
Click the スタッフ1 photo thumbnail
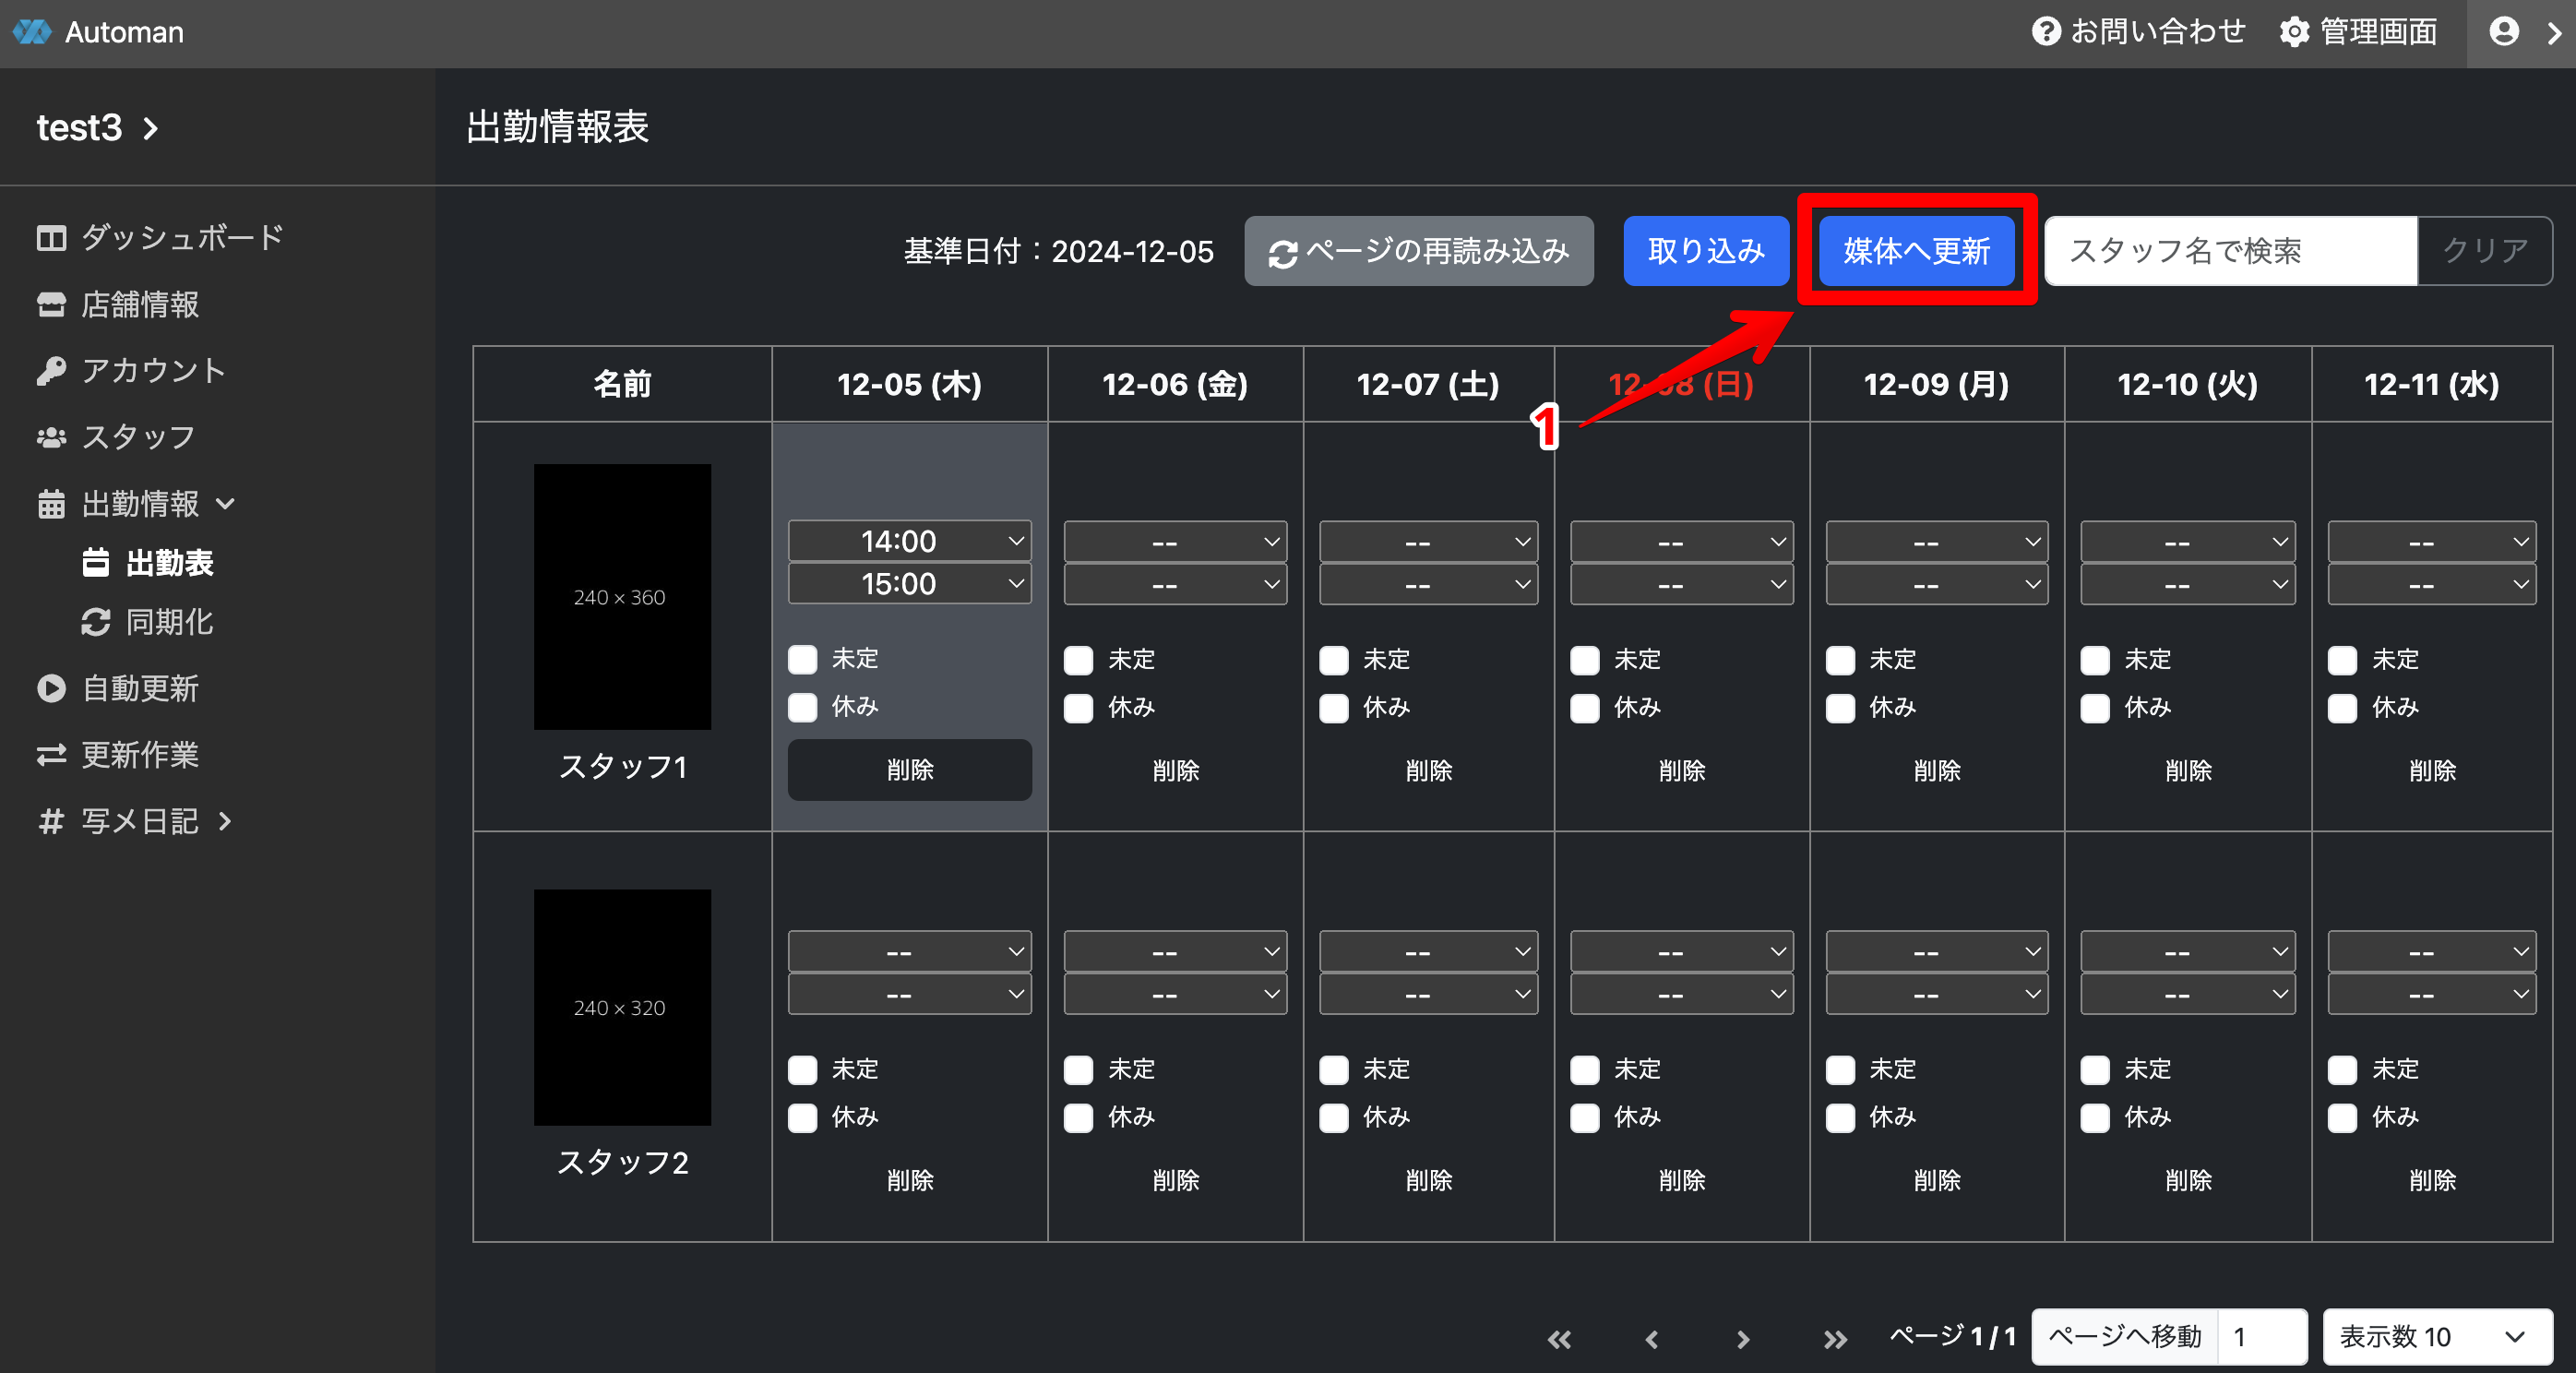(x=622, y=597)
